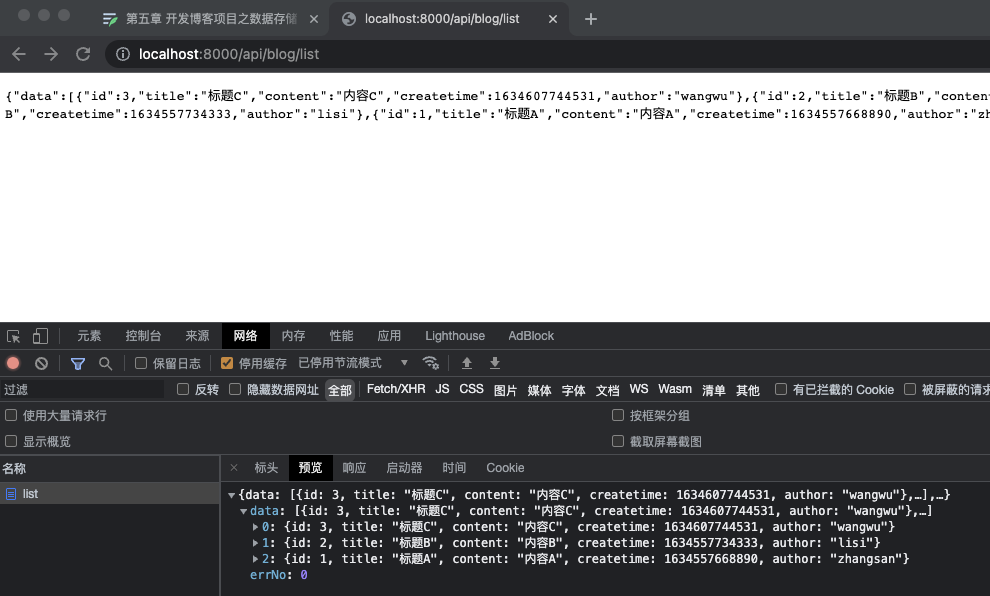The height and width of the screenshot is (596, 990).
Task: Click the site info icon in address bar
Action: click(x=122, y=54)
